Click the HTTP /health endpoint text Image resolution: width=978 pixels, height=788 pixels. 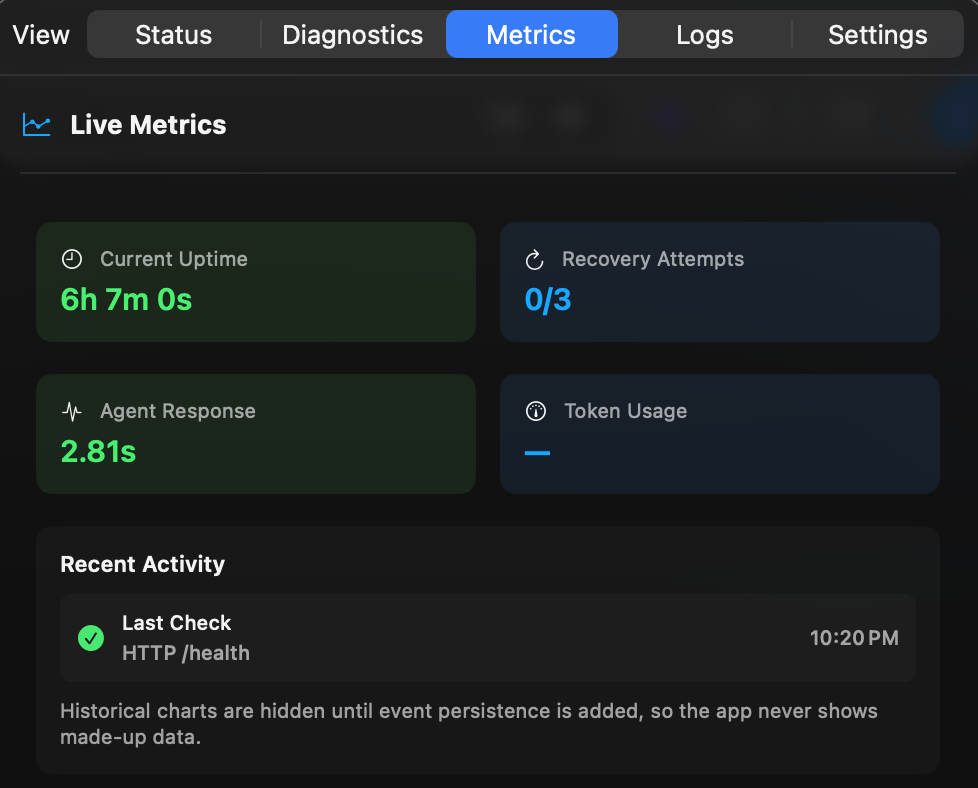[177, 653]
